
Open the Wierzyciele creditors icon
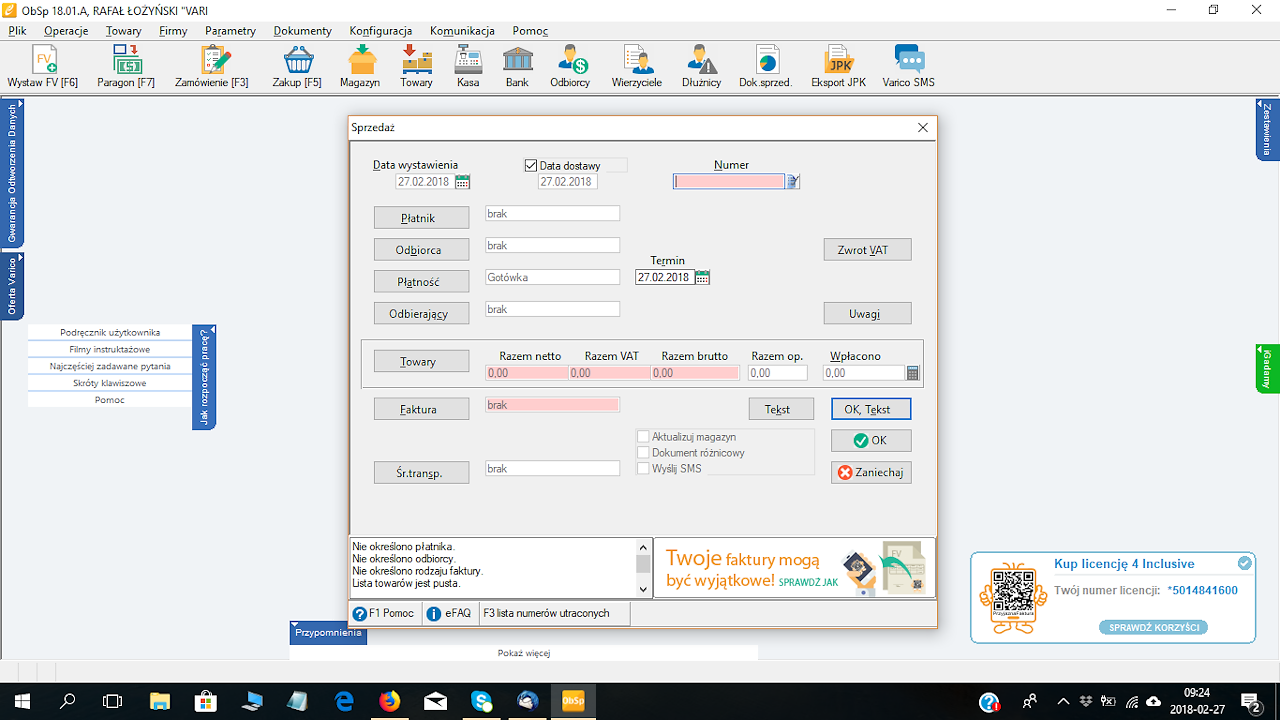(637, 67)
